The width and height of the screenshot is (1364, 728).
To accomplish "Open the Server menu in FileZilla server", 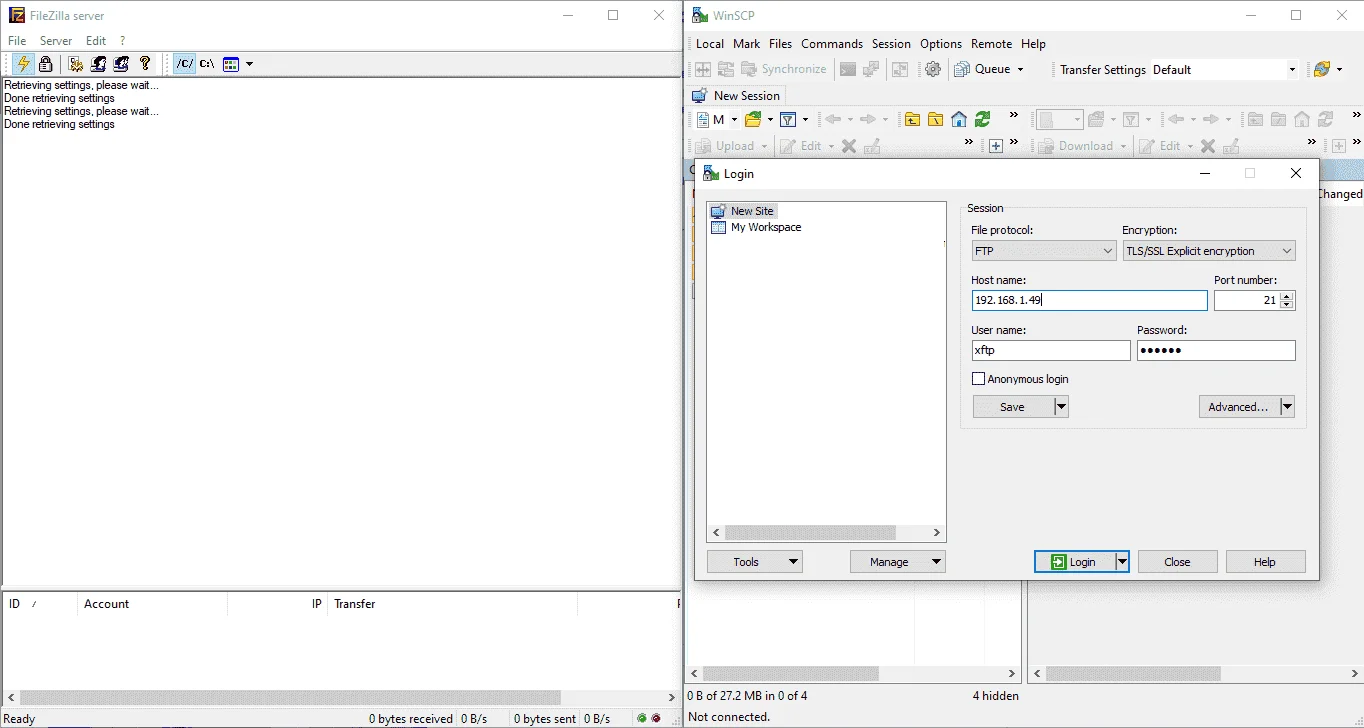I will 56,41.
